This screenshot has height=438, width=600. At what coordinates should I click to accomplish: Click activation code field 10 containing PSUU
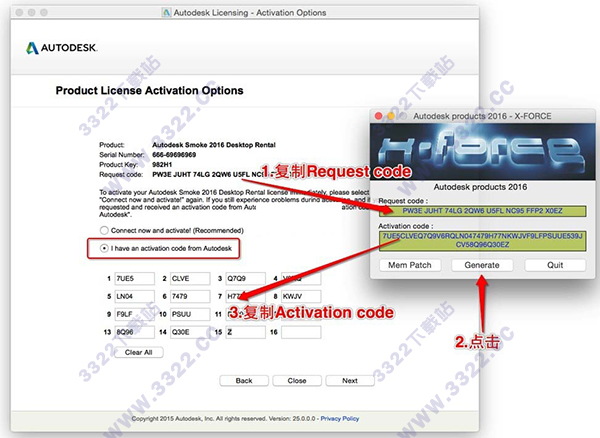tap(190, 314)
